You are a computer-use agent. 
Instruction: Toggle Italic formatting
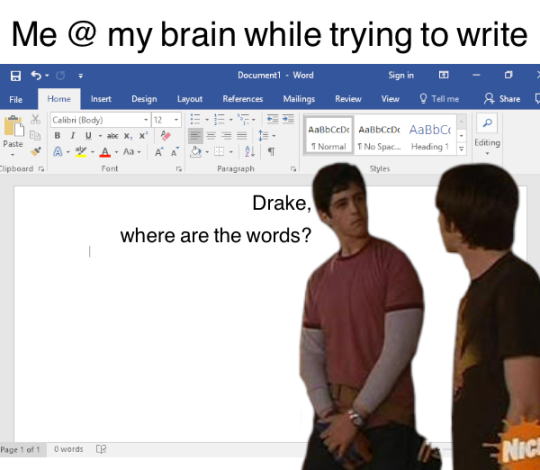click(73, 136)
